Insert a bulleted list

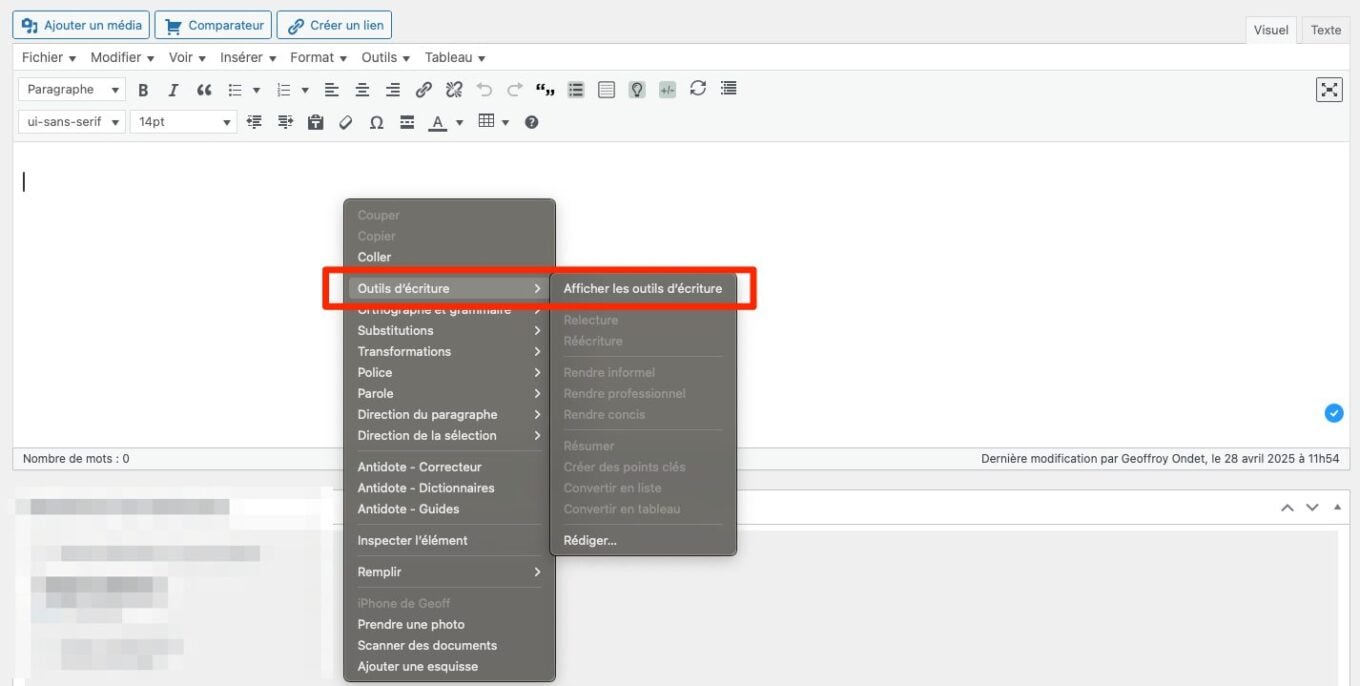(x=235, y=90)
